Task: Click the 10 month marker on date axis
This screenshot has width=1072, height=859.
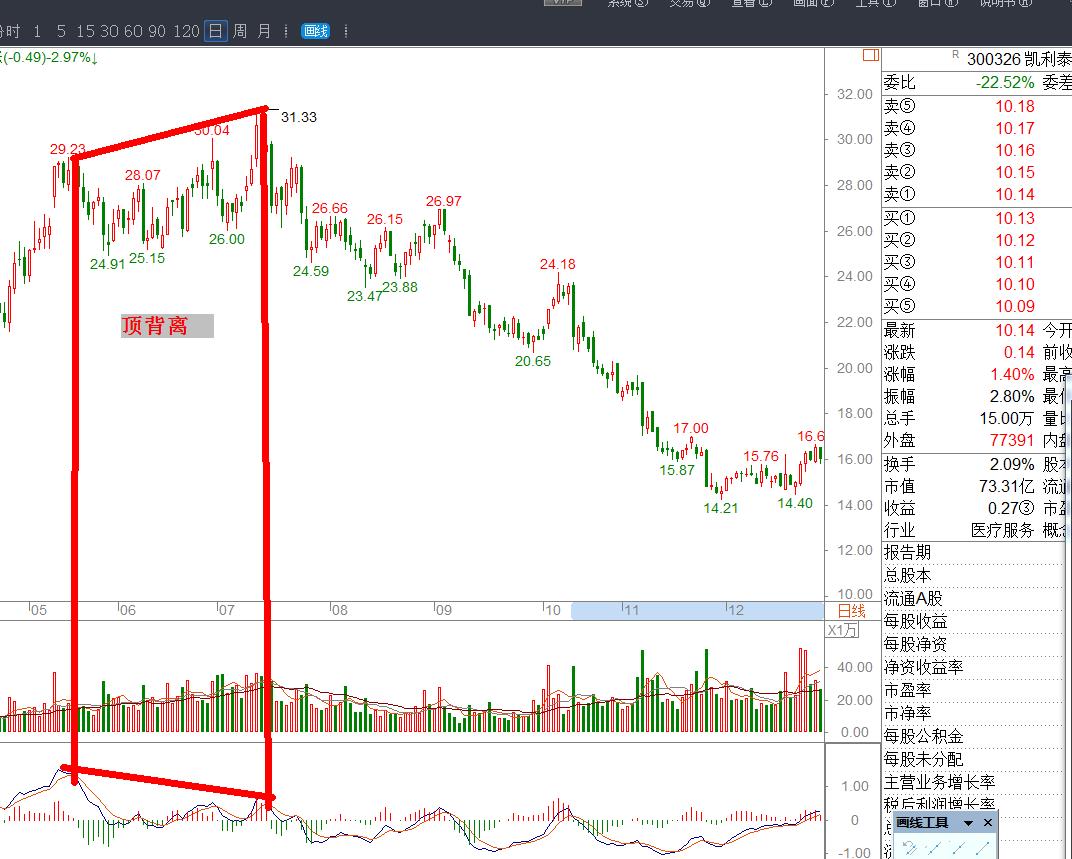Action: (x=552, y=610)
